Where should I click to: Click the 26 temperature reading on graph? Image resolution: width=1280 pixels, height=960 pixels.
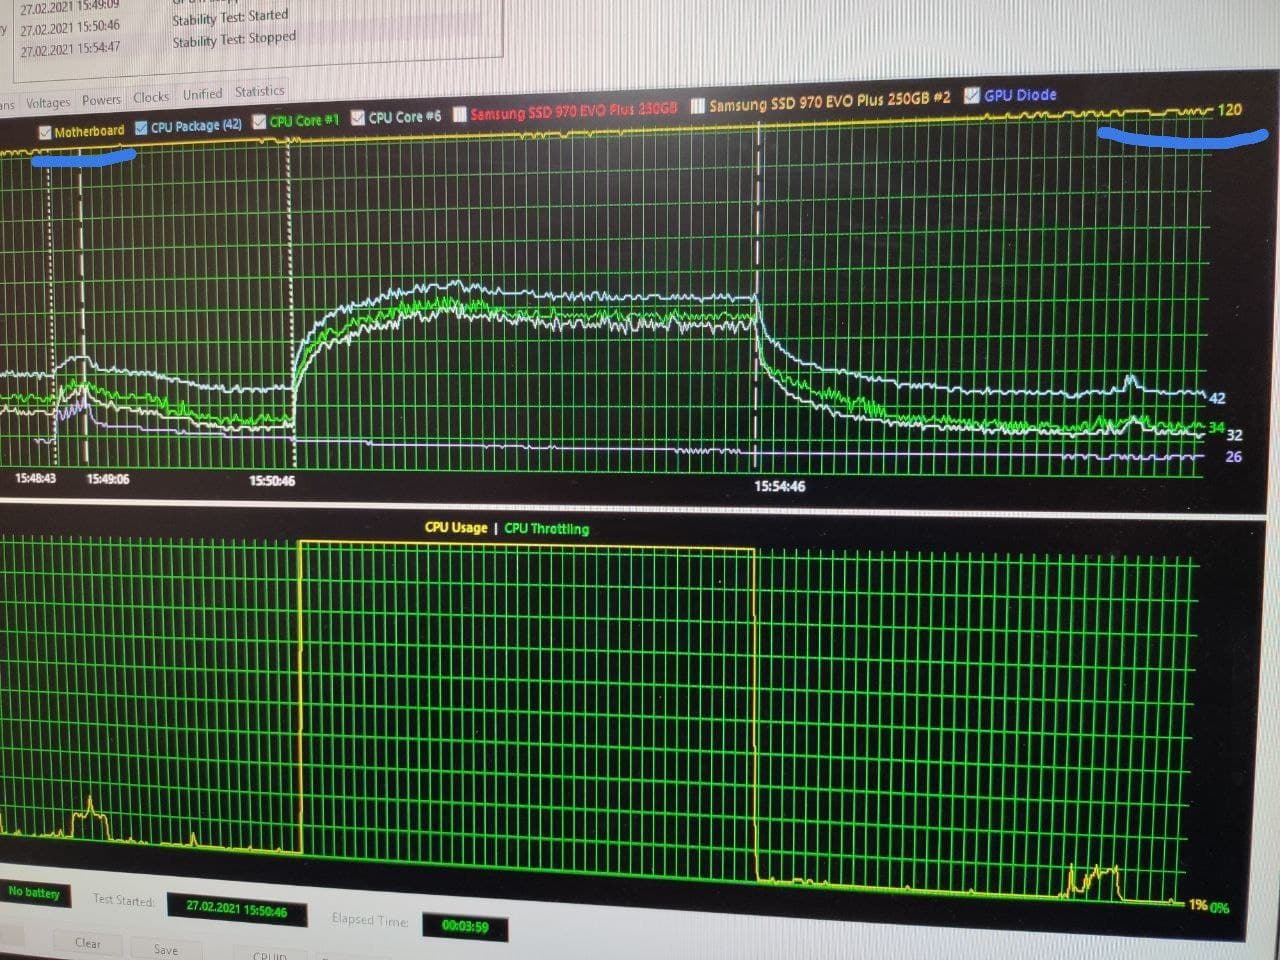(x=1233, y=457)
